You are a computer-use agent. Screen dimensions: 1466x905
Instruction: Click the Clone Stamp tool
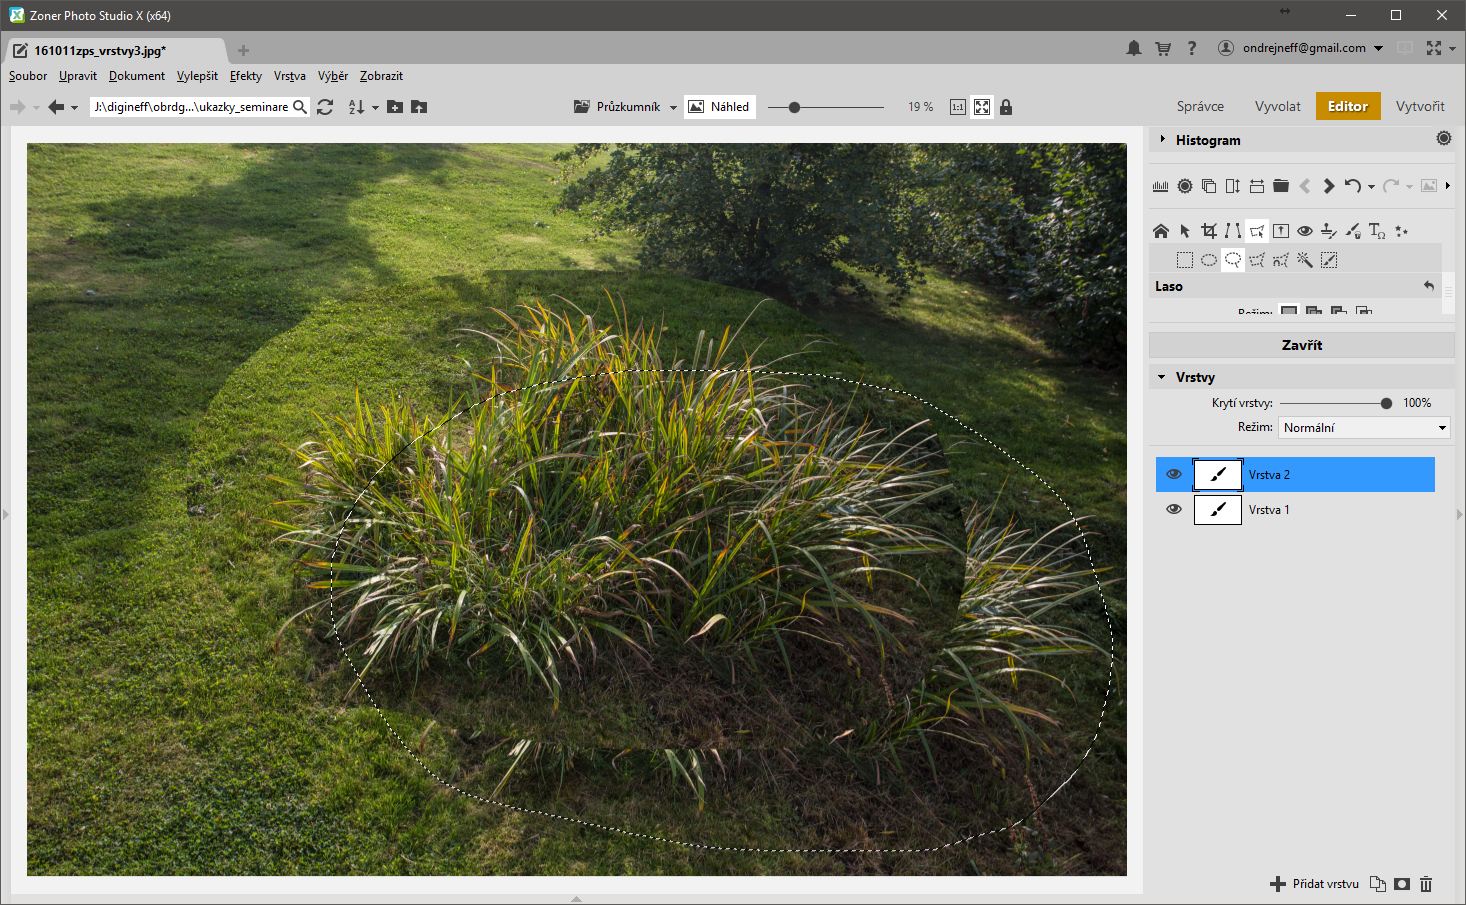click(x=1329, y=231)
